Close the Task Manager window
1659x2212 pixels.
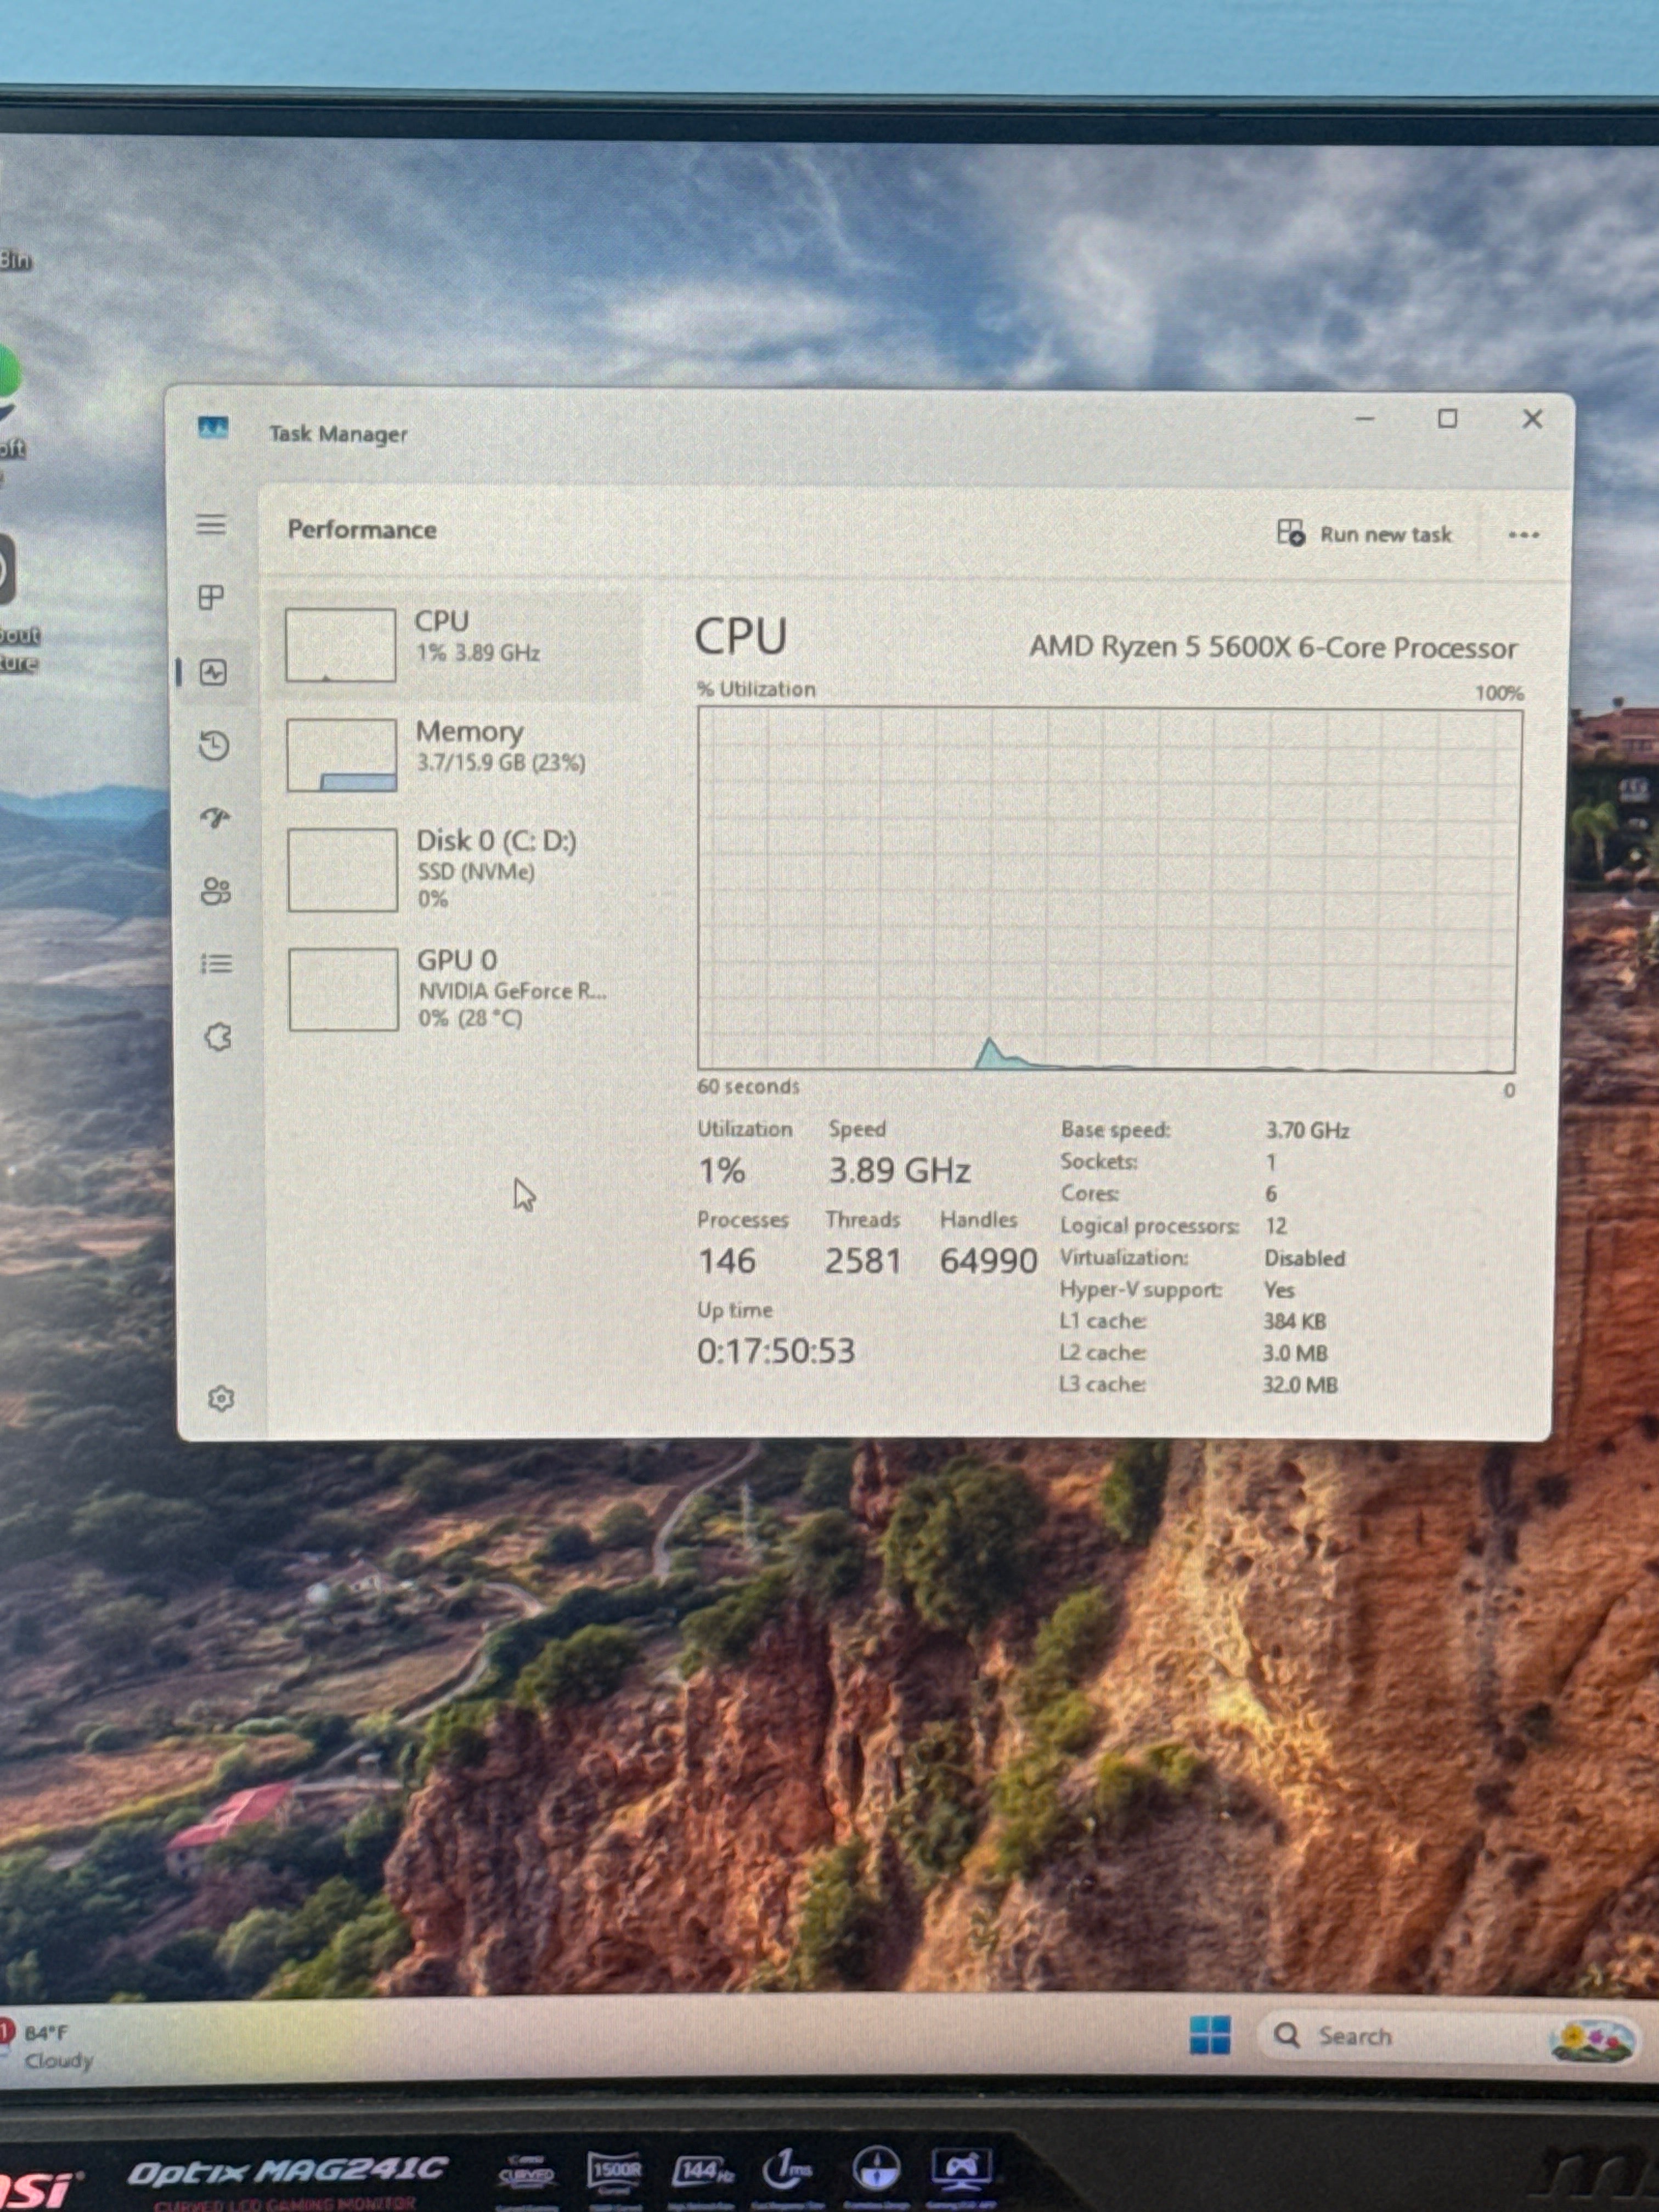tap(1532, 419)
